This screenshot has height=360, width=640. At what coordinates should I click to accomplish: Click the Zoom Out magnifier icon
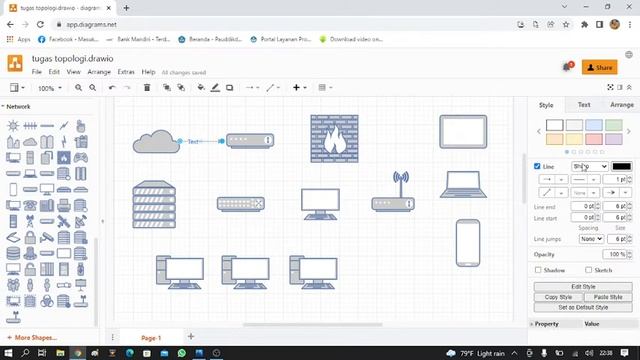coord(93,88)
